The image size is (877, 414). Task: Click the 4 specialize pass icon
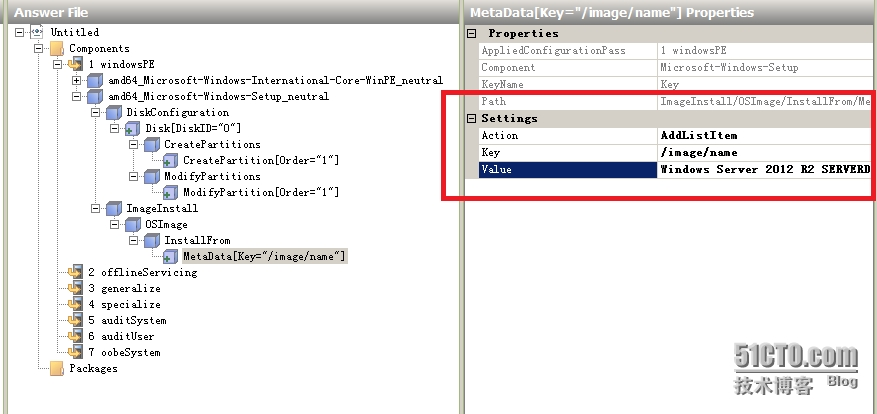76,304
